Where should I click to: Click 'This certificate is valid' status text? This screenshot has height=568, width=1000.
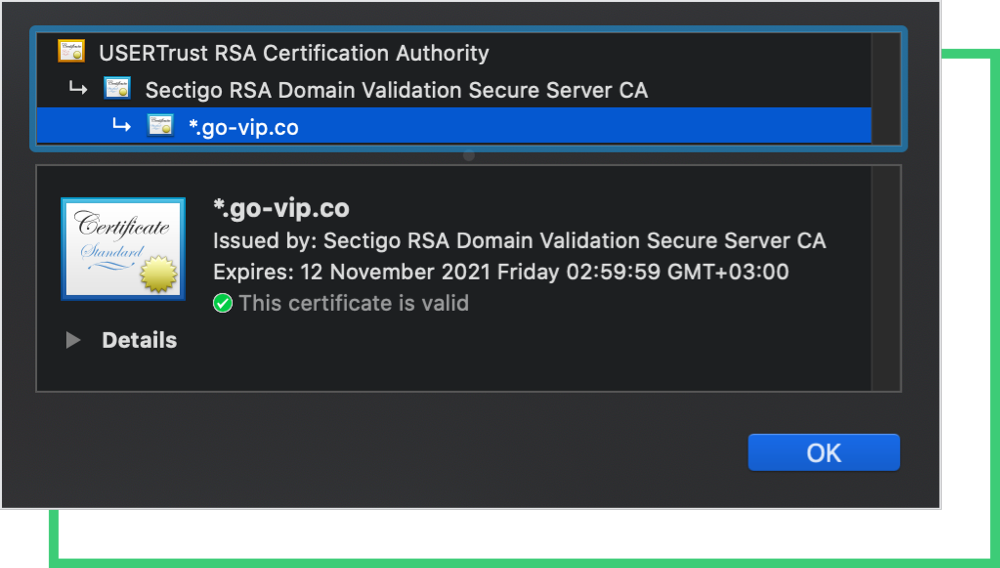point(353,303)
